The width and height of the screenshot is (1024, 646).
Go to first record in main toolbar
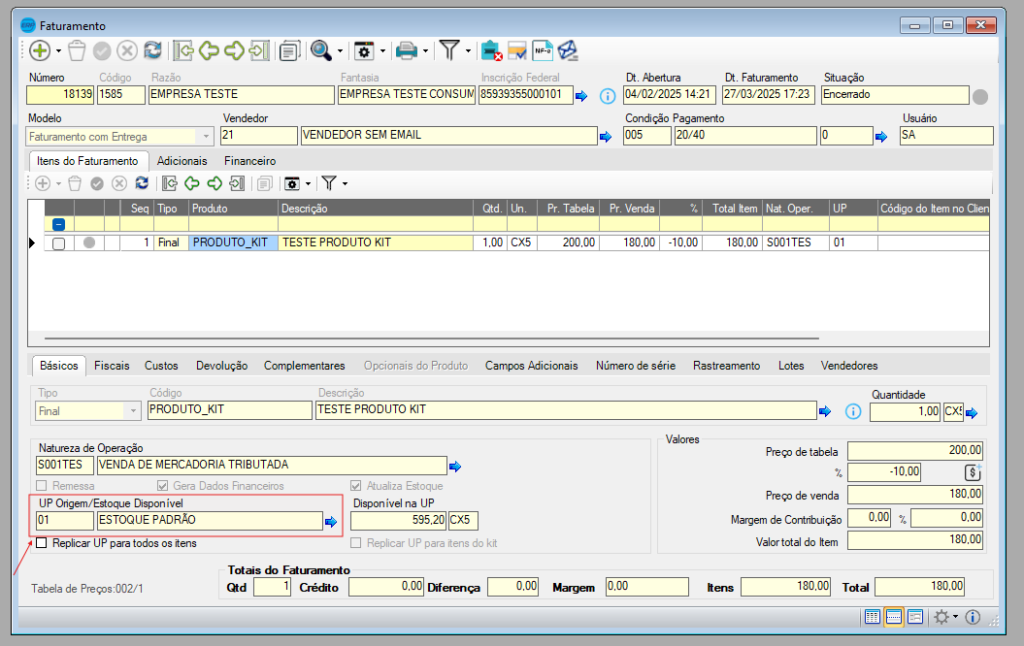(184, 50)
